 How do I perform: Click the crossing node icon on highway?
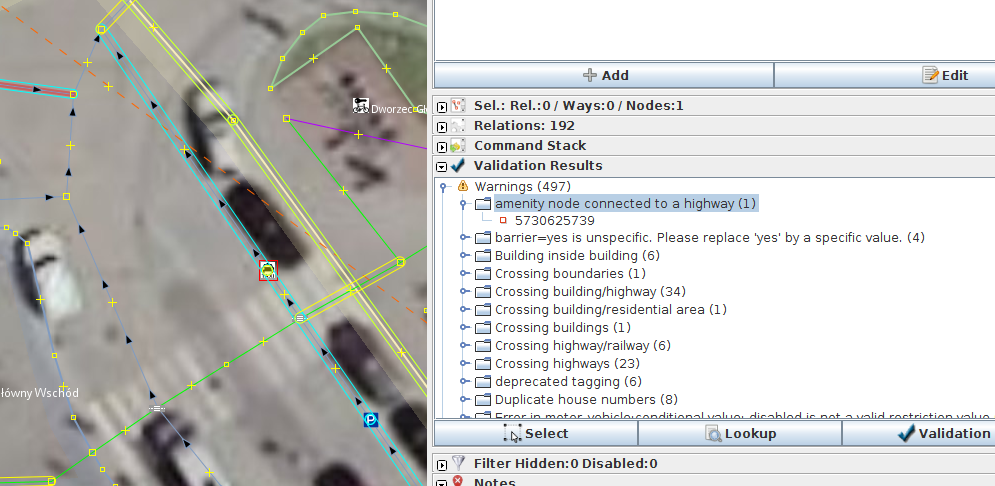[299, 318]
